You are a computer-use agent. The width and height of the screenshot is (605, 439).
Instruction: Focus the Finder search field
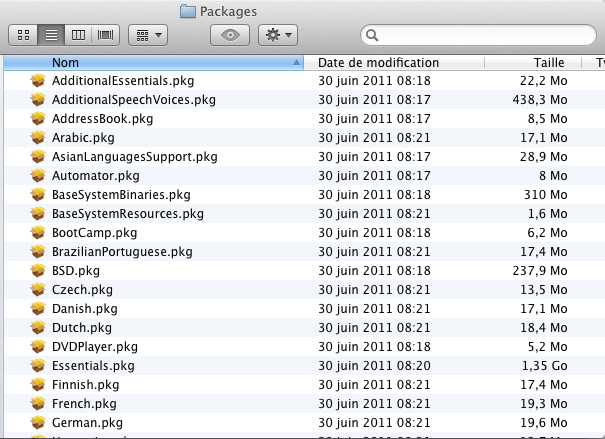tap(478, 35)
